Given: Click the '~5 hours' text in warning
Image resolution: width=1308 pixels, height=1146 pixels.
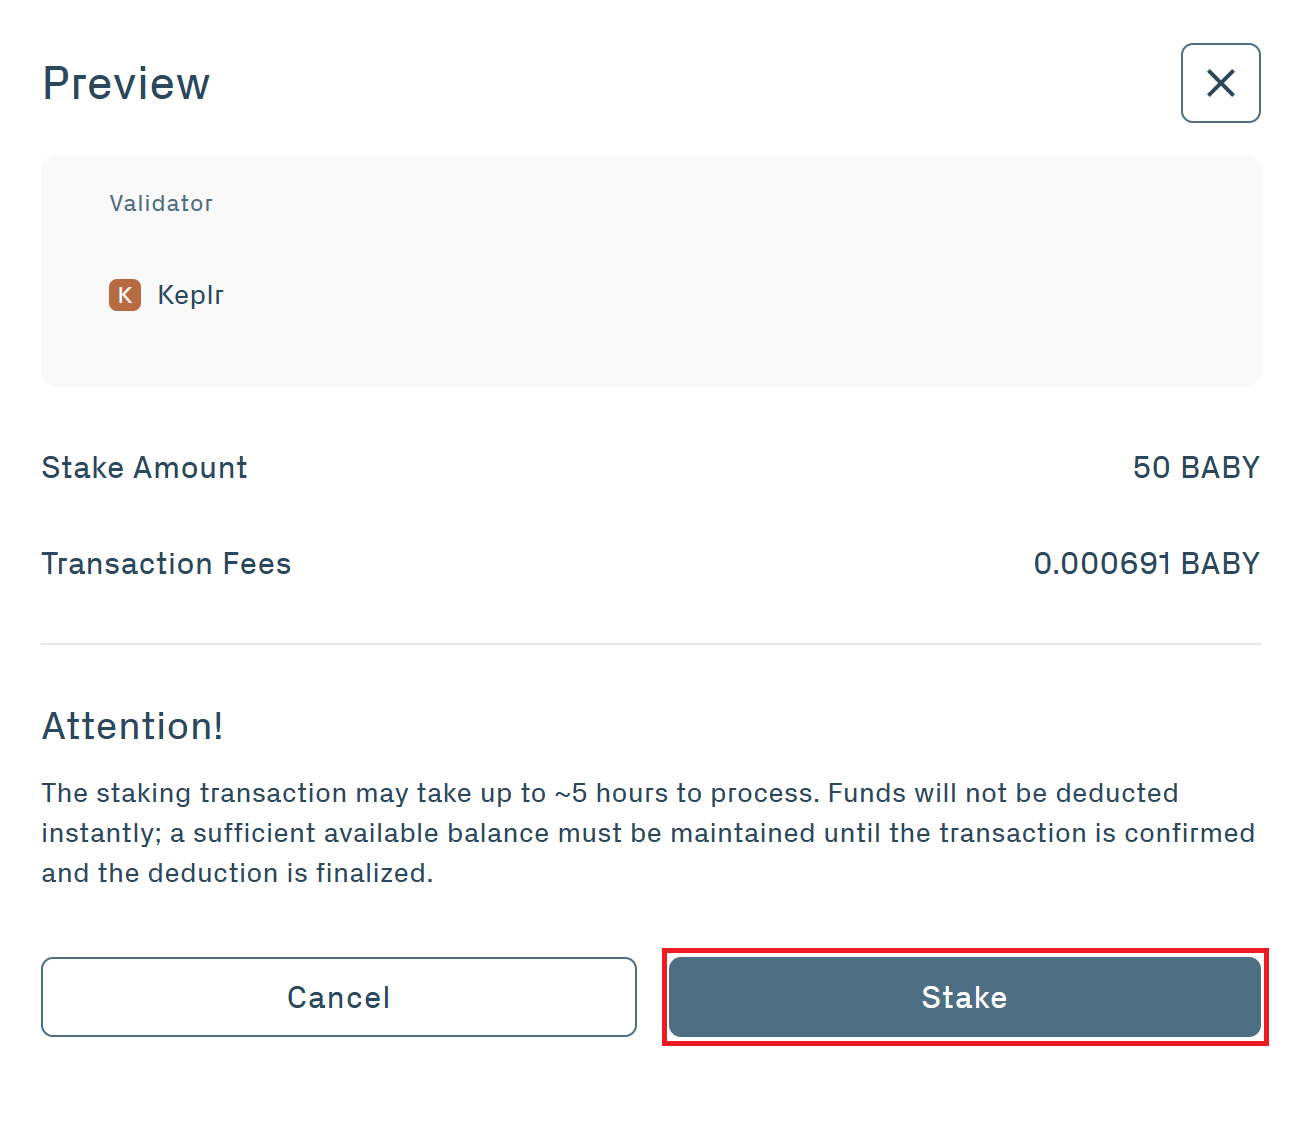Looking at the screenshot, I should (x=611, y=793).
